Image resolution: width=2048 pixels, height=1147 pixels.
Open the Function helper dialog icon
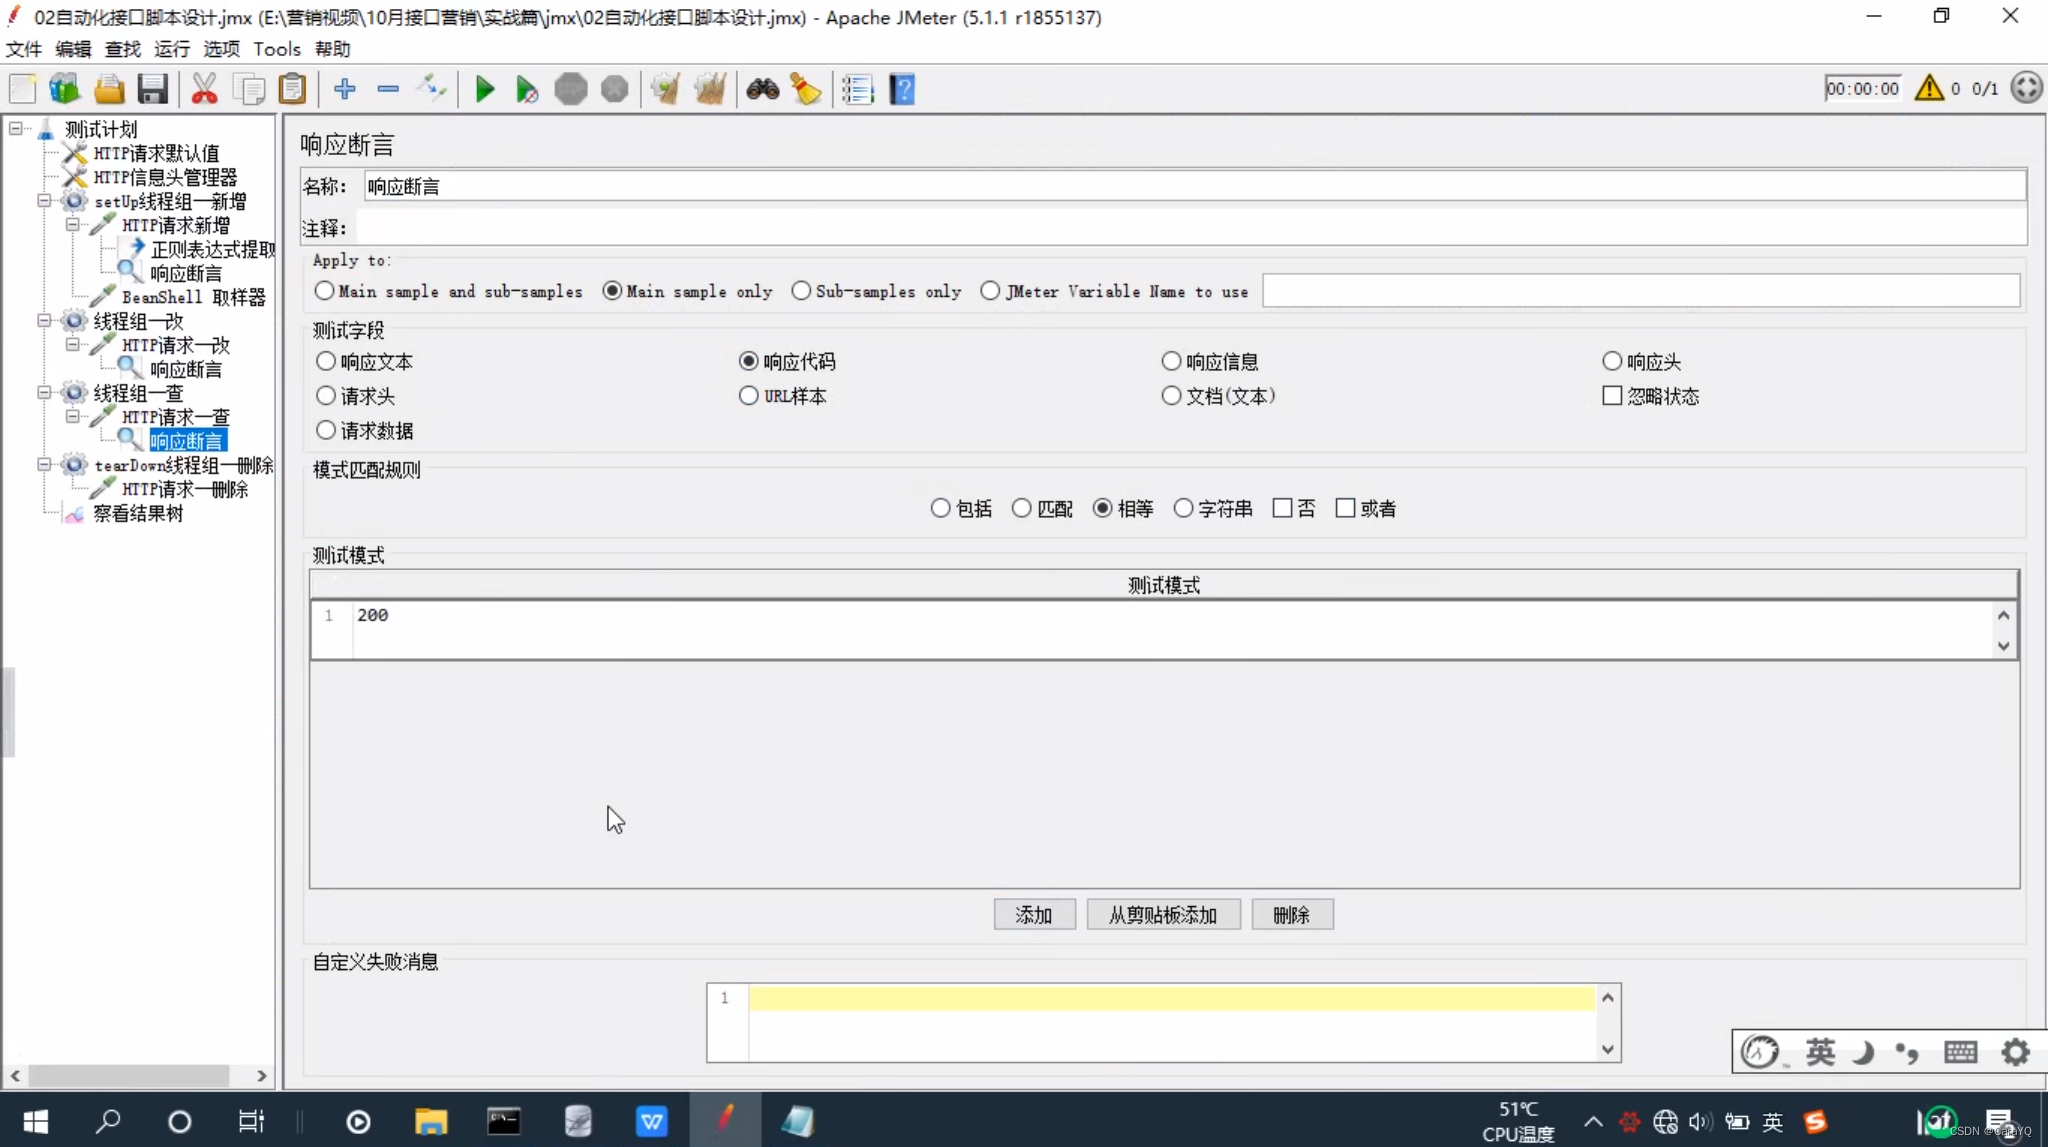858,89
